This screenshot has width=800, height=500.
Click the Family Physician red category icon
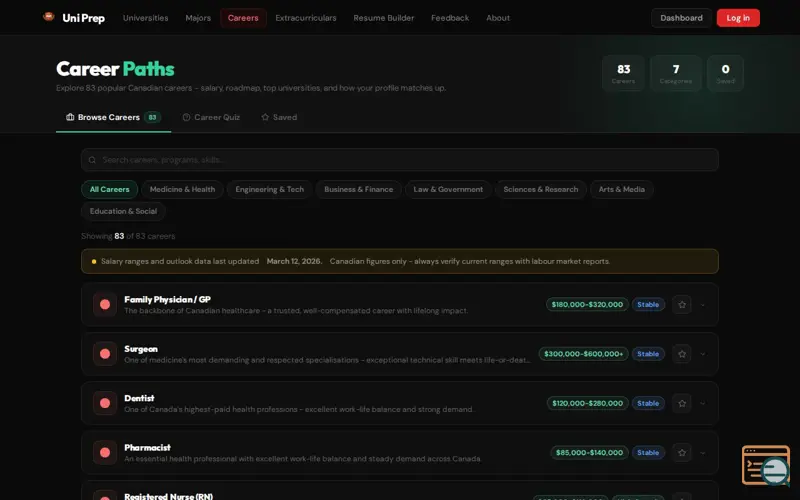pyautogui.click(x=105, y=305)
